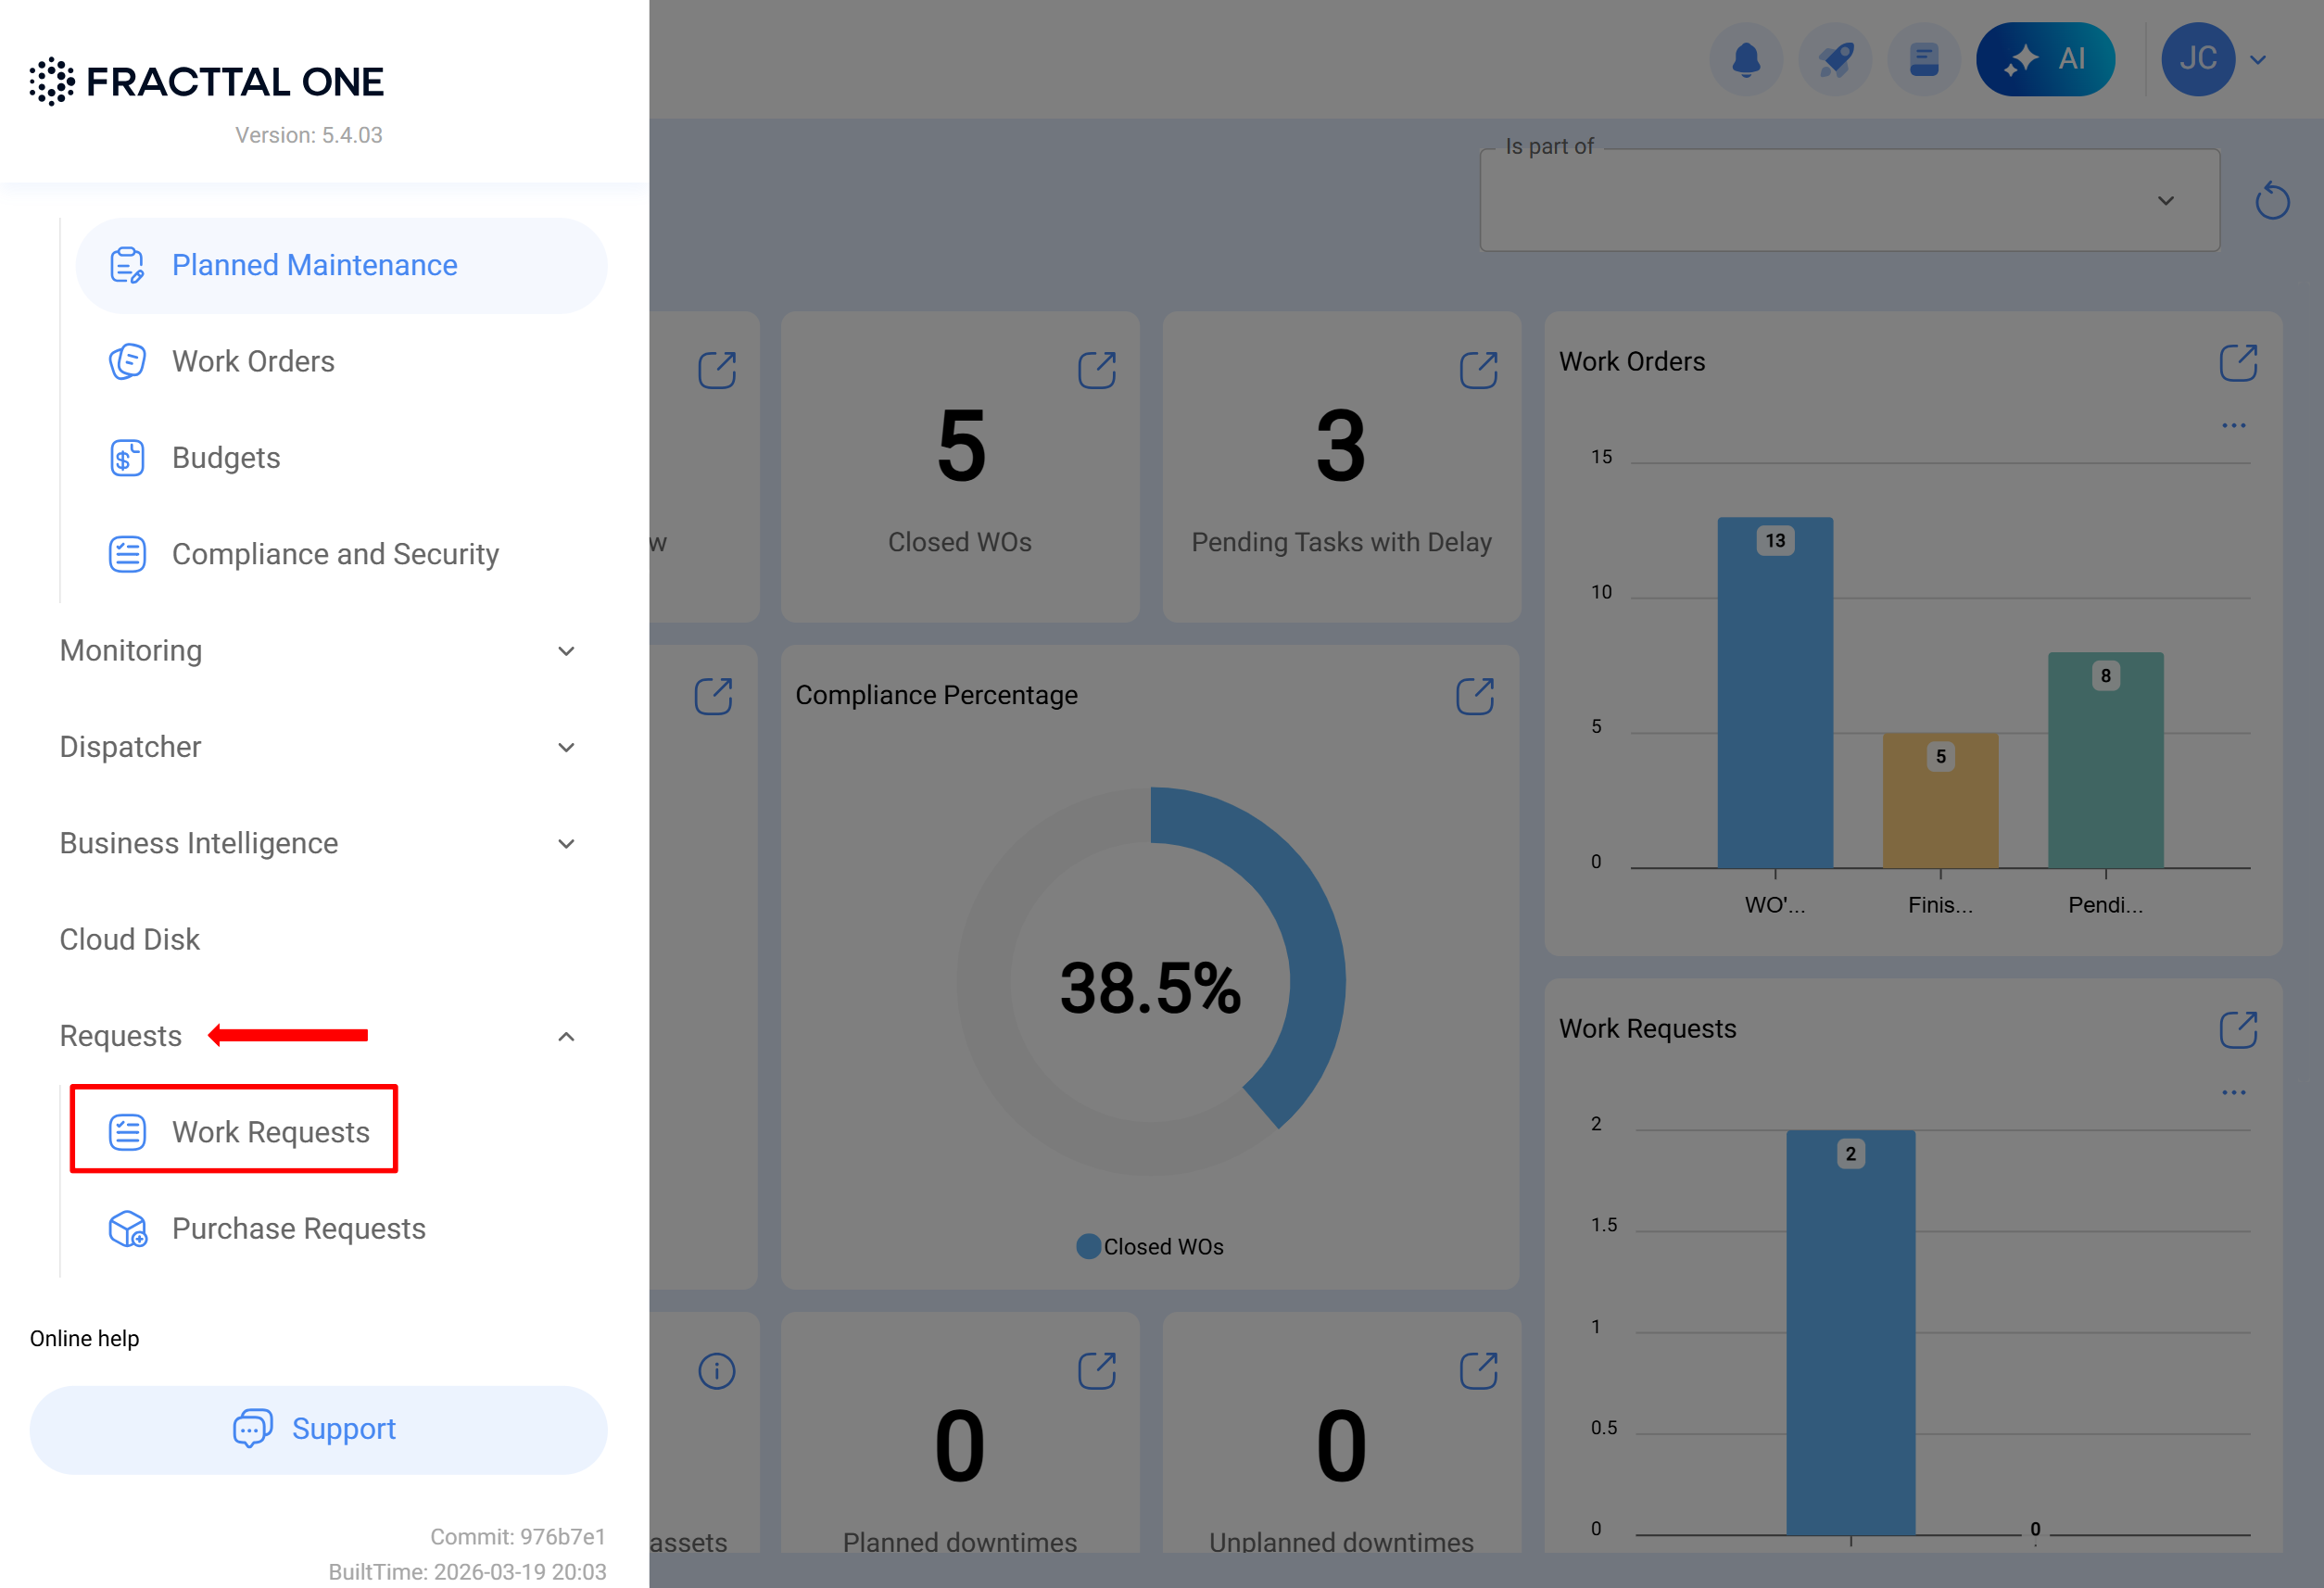Click the Support button

click(318, 1429)
